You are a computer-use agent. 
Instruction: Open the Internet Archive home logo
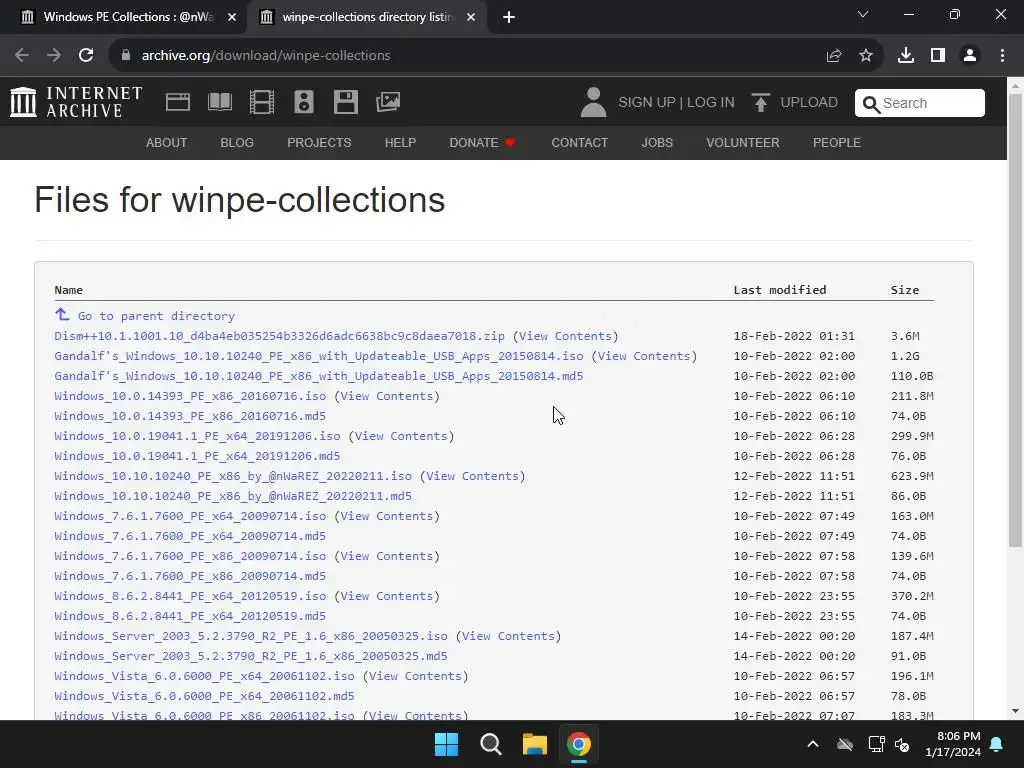point(76,103)
